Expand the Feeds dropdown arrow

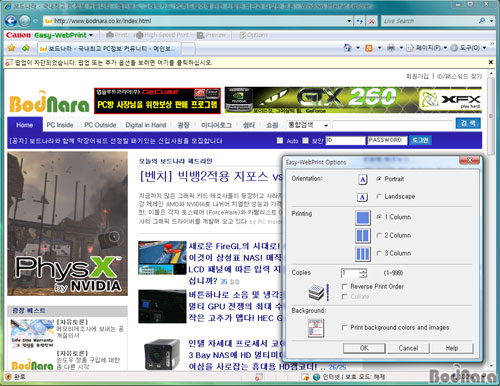pos(379,48)
